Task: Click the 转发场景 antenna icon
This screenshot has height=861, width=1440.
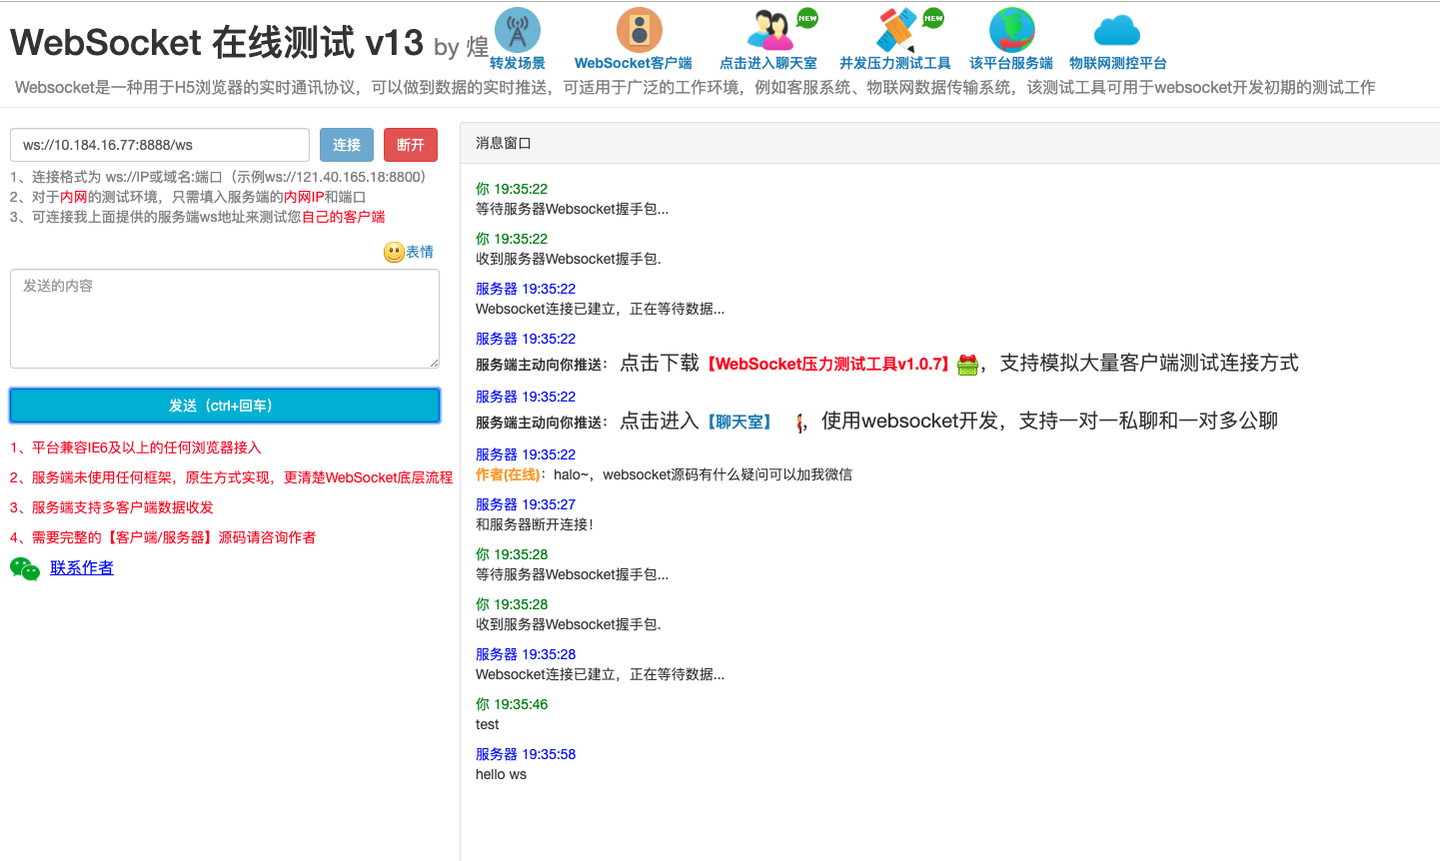Action: 518,28
